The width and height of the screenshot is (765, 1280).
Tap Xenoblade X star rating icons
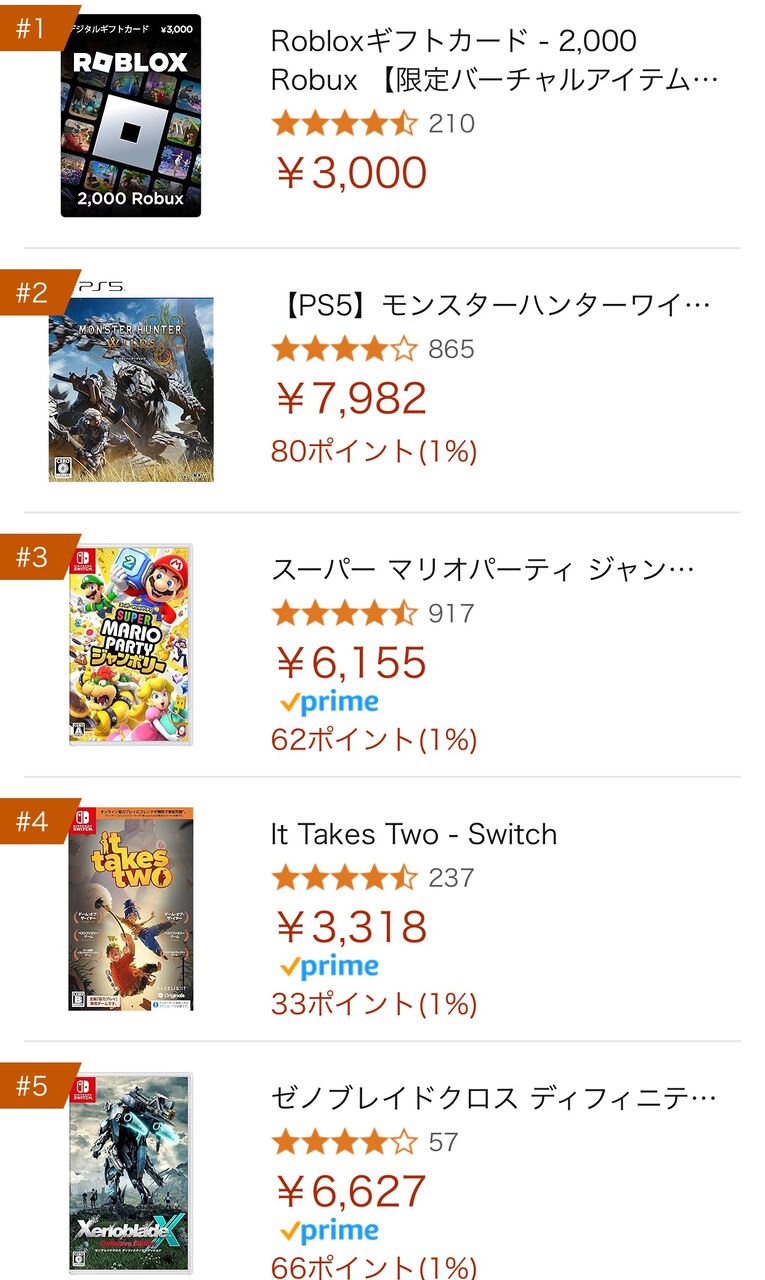[x=343, y=1142]
